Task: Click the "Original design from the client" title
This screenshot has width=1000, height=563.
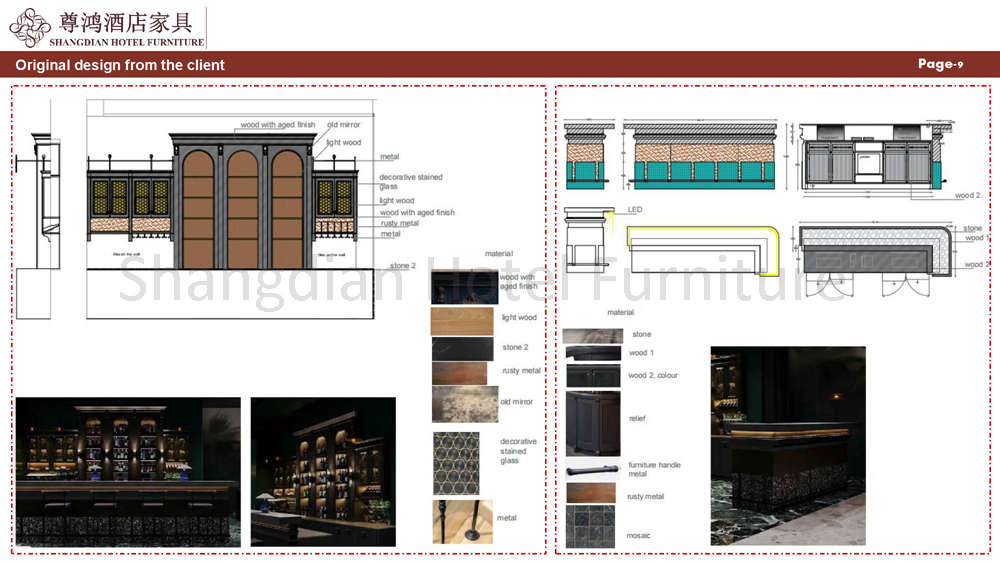Action: tap(120, 65)
